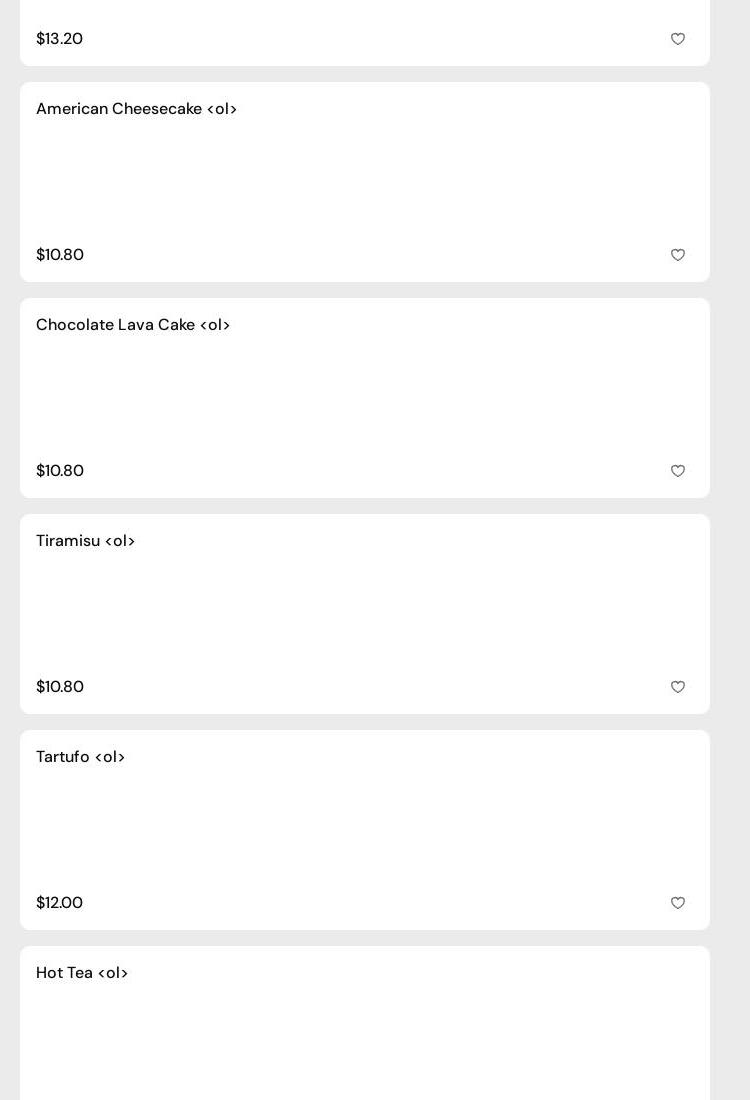Favorite the $13.20 item with heart icon

click(x=678, y=39)
